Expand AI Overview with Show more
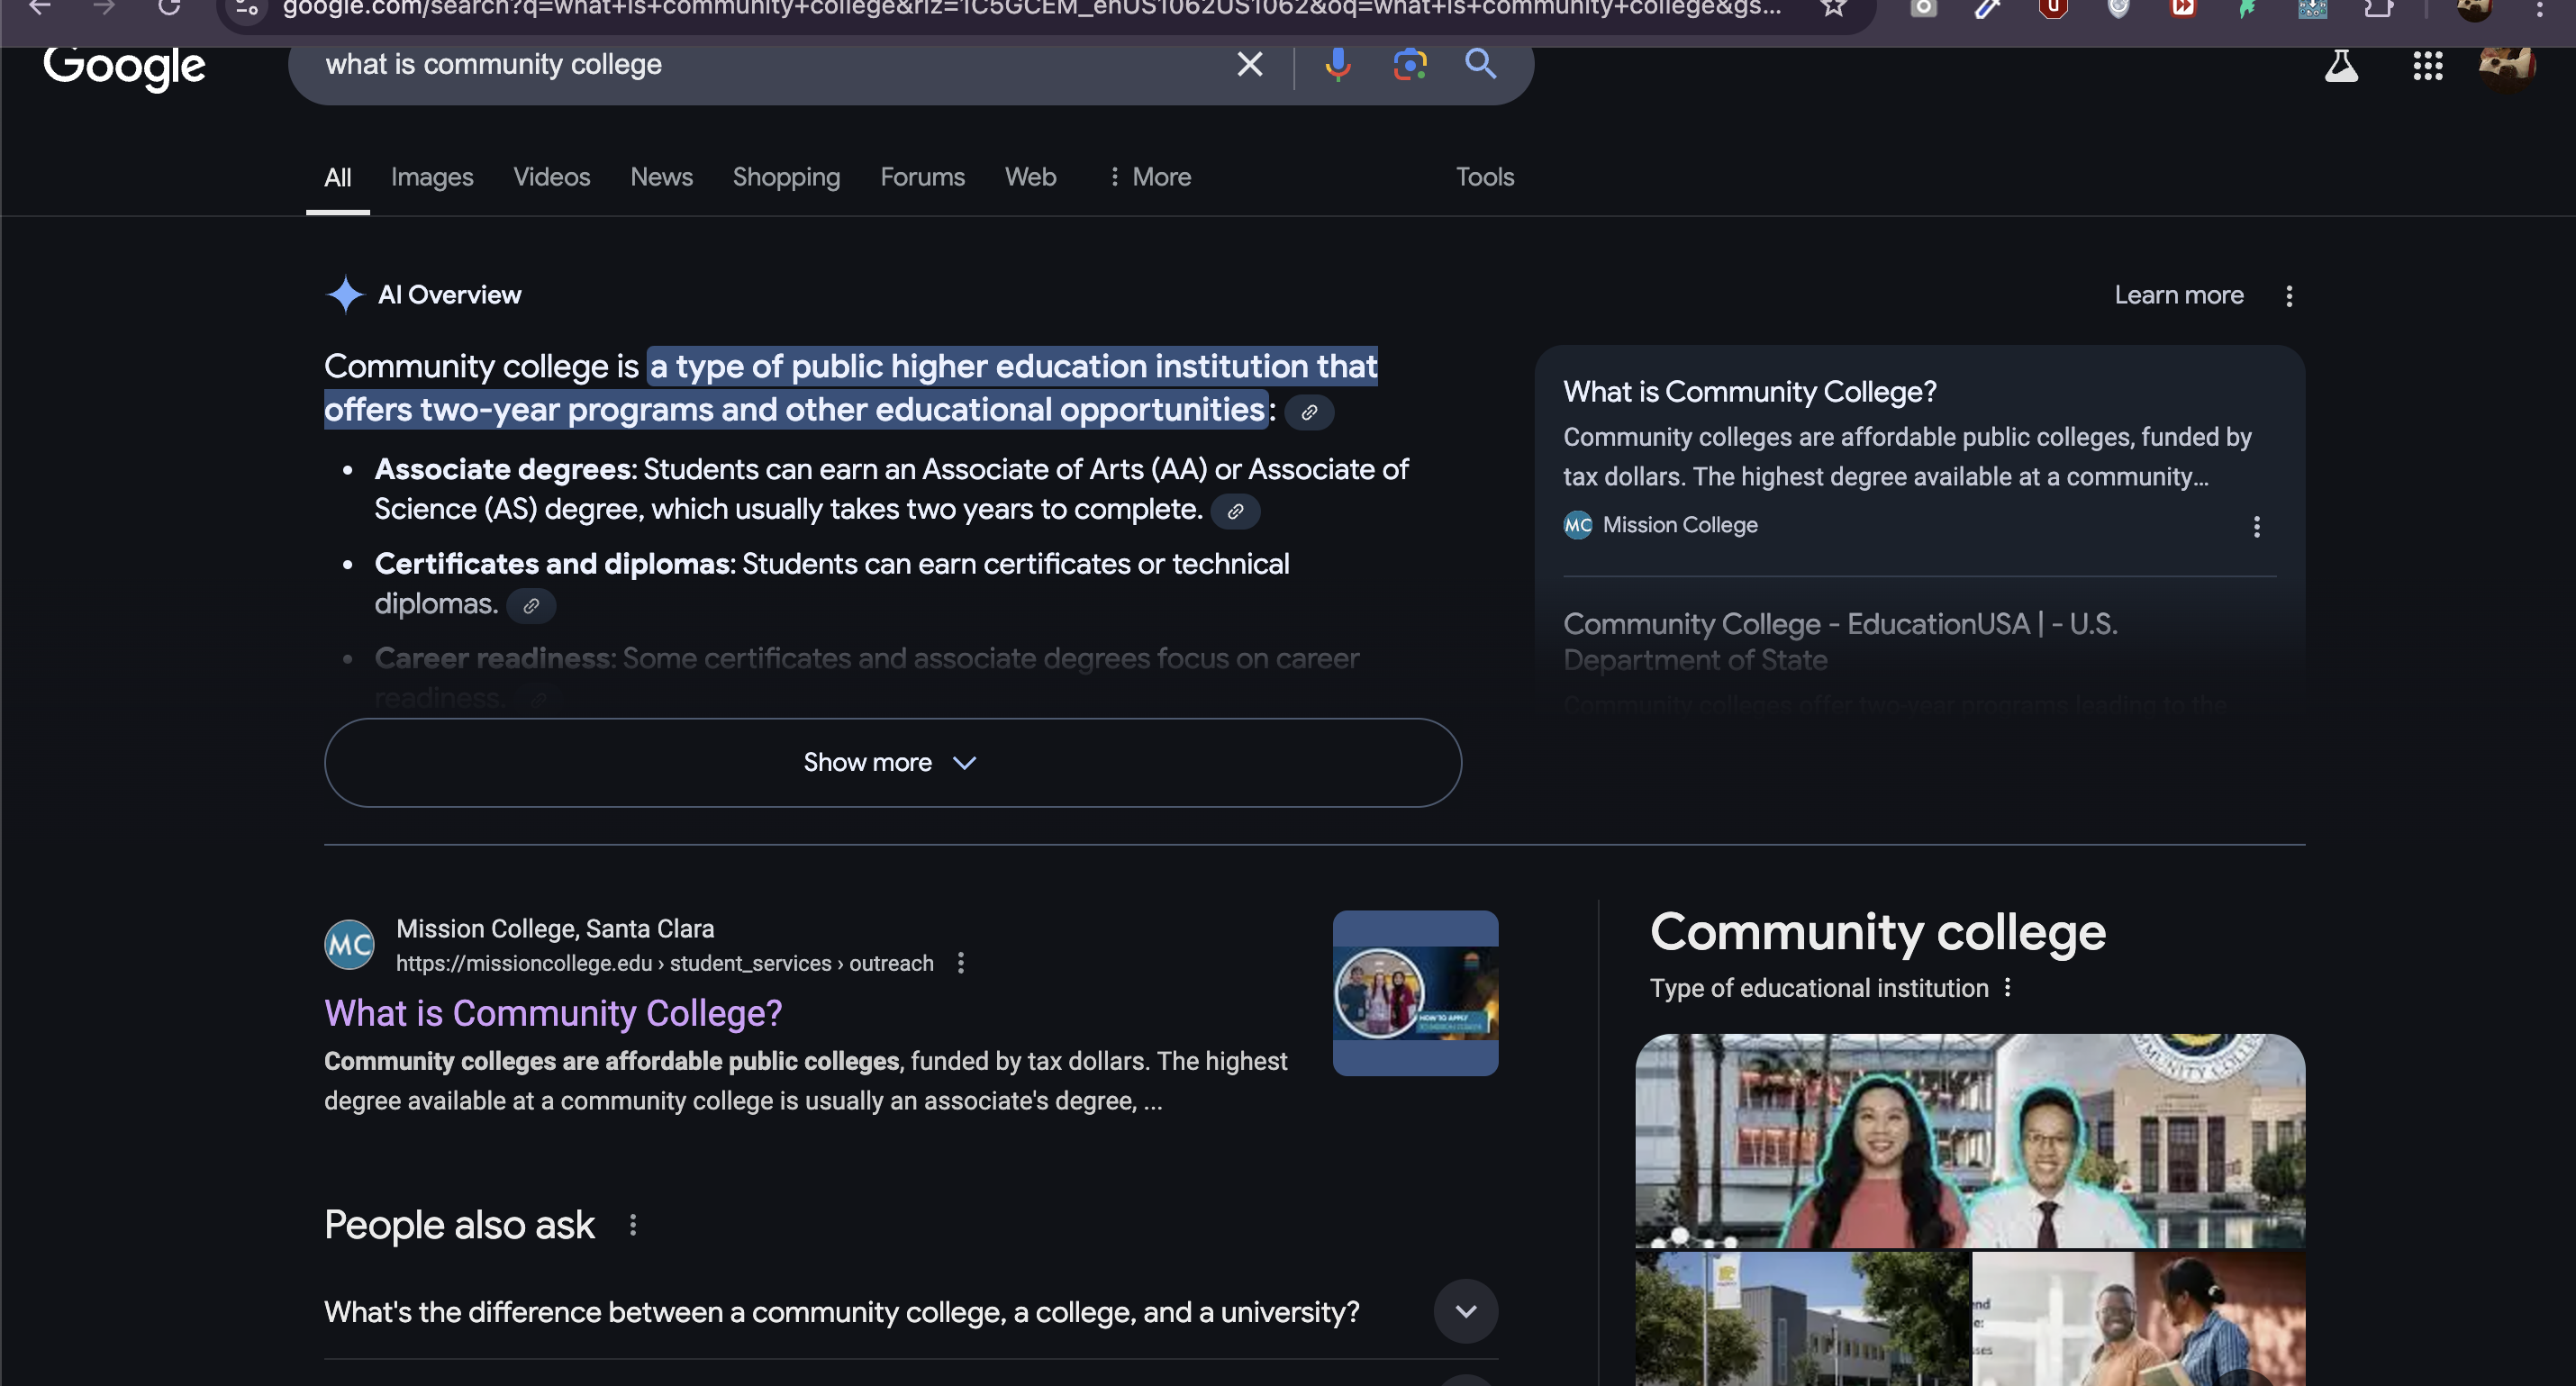This screenshot has width=2576, height=1386. point(892,763)
